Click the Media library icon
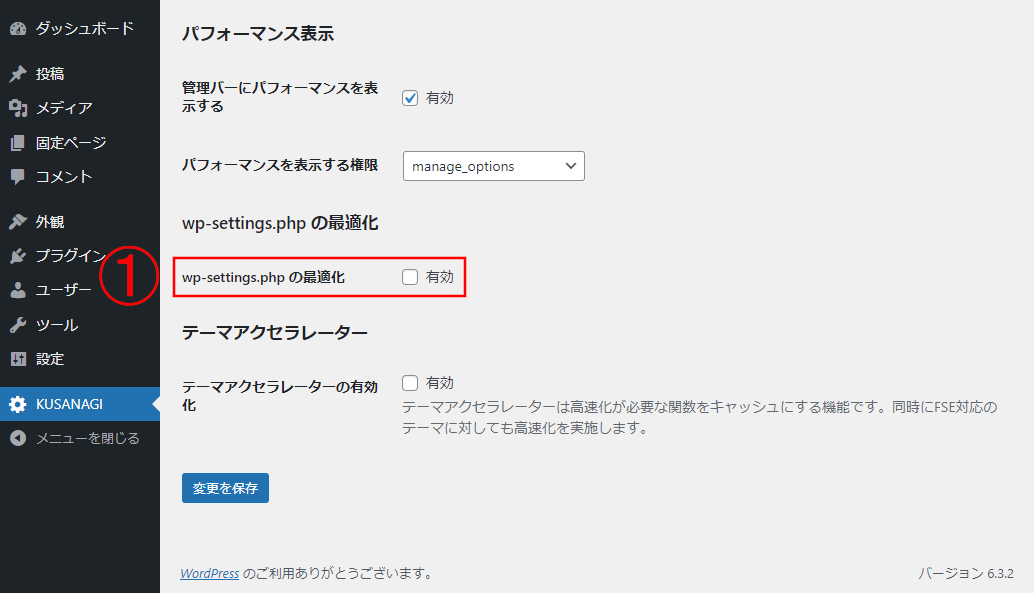1034x593 pixels. (x=17, y=108)
